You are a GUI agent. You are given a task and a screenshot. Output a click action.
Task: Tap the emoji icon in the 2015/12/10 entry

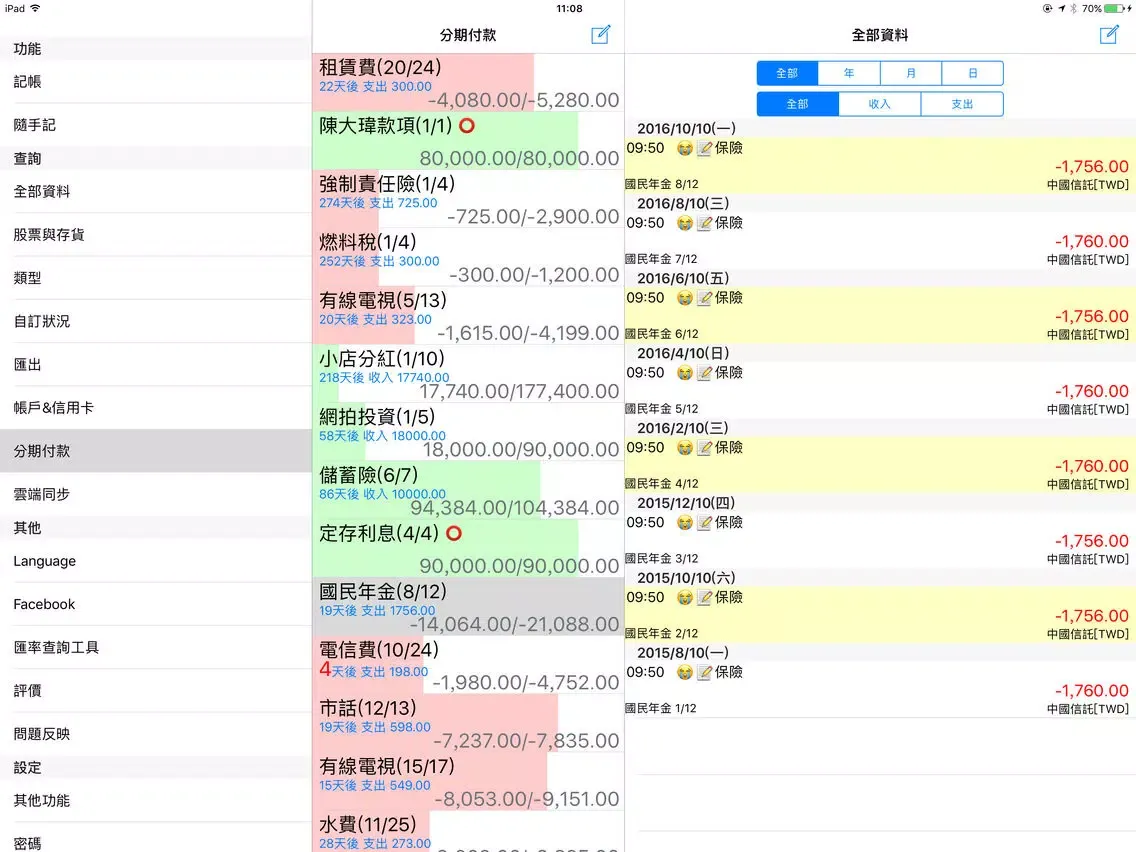[685, 522]
